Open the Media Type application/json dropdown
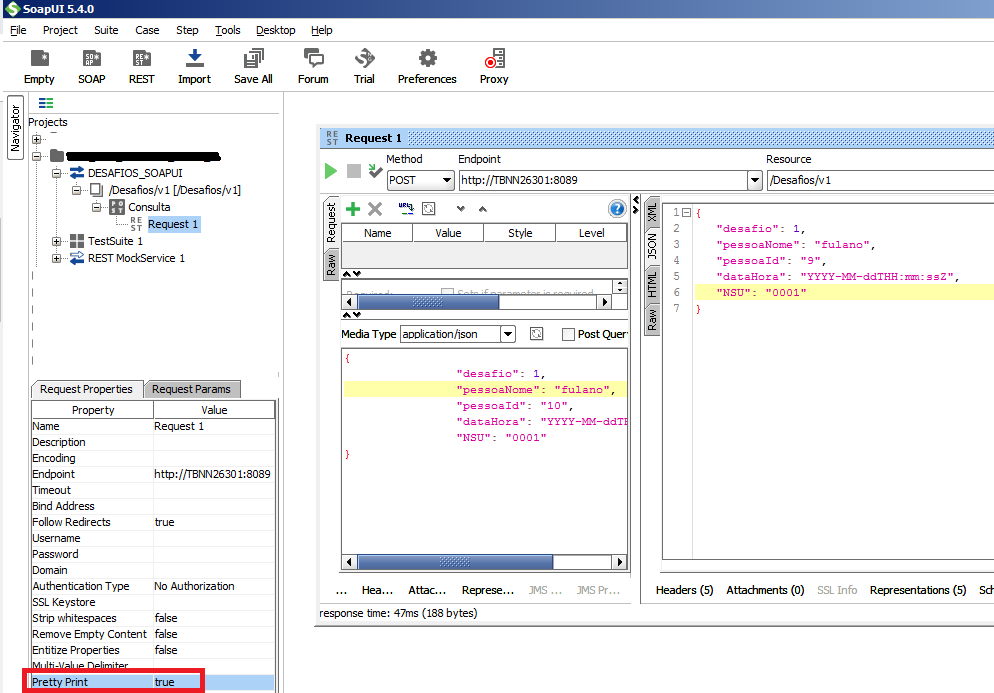The height and width of the screenshot is (693, 994). point(508,334)
